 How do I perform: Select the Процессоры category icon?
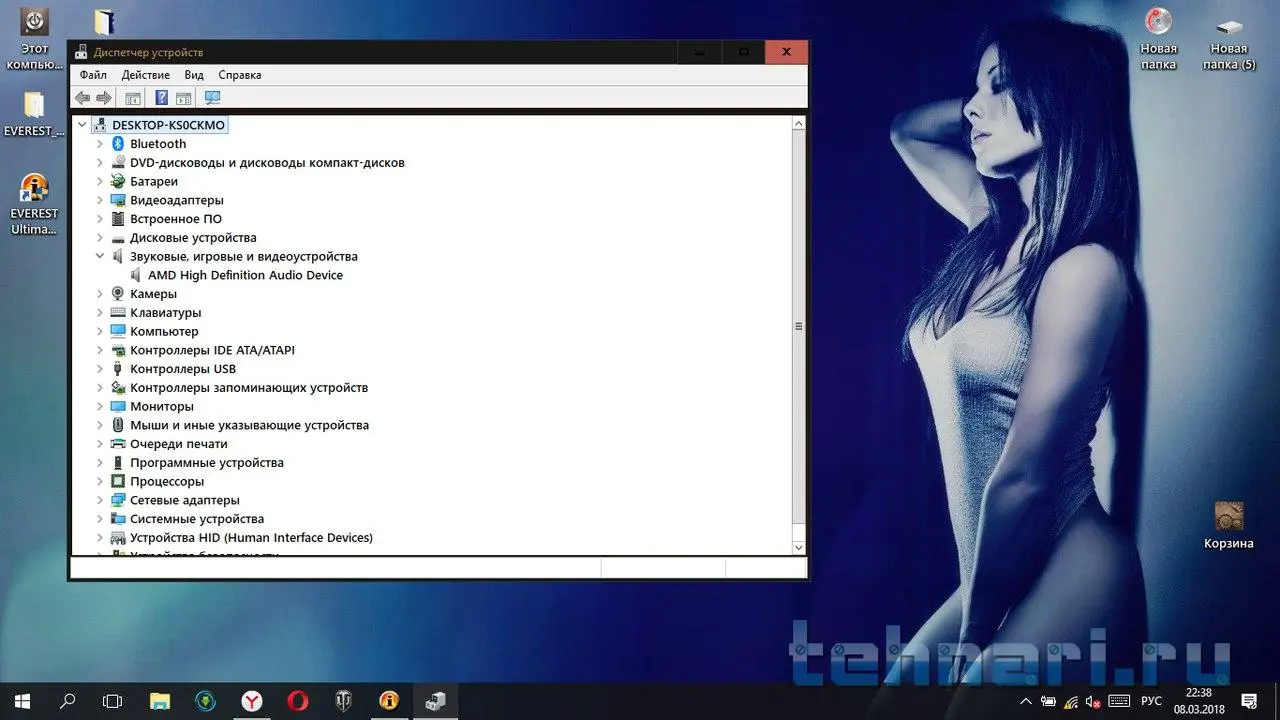pos(118,482)
